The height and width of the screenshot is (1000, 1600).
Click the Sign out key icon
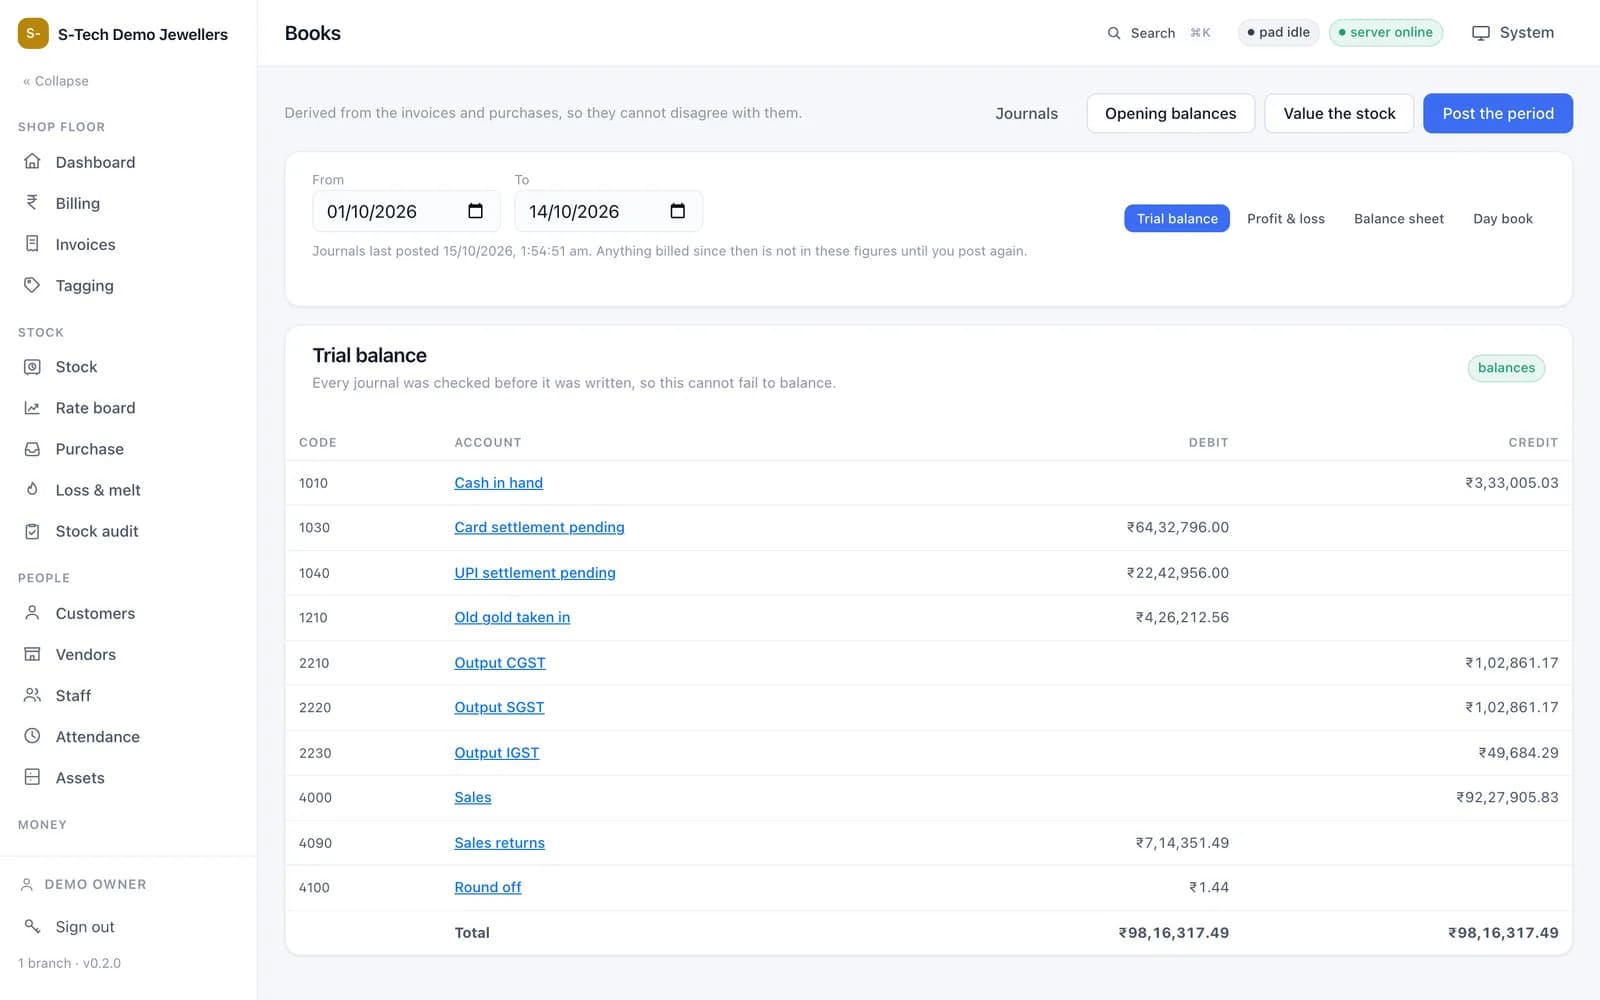point(32,926)
